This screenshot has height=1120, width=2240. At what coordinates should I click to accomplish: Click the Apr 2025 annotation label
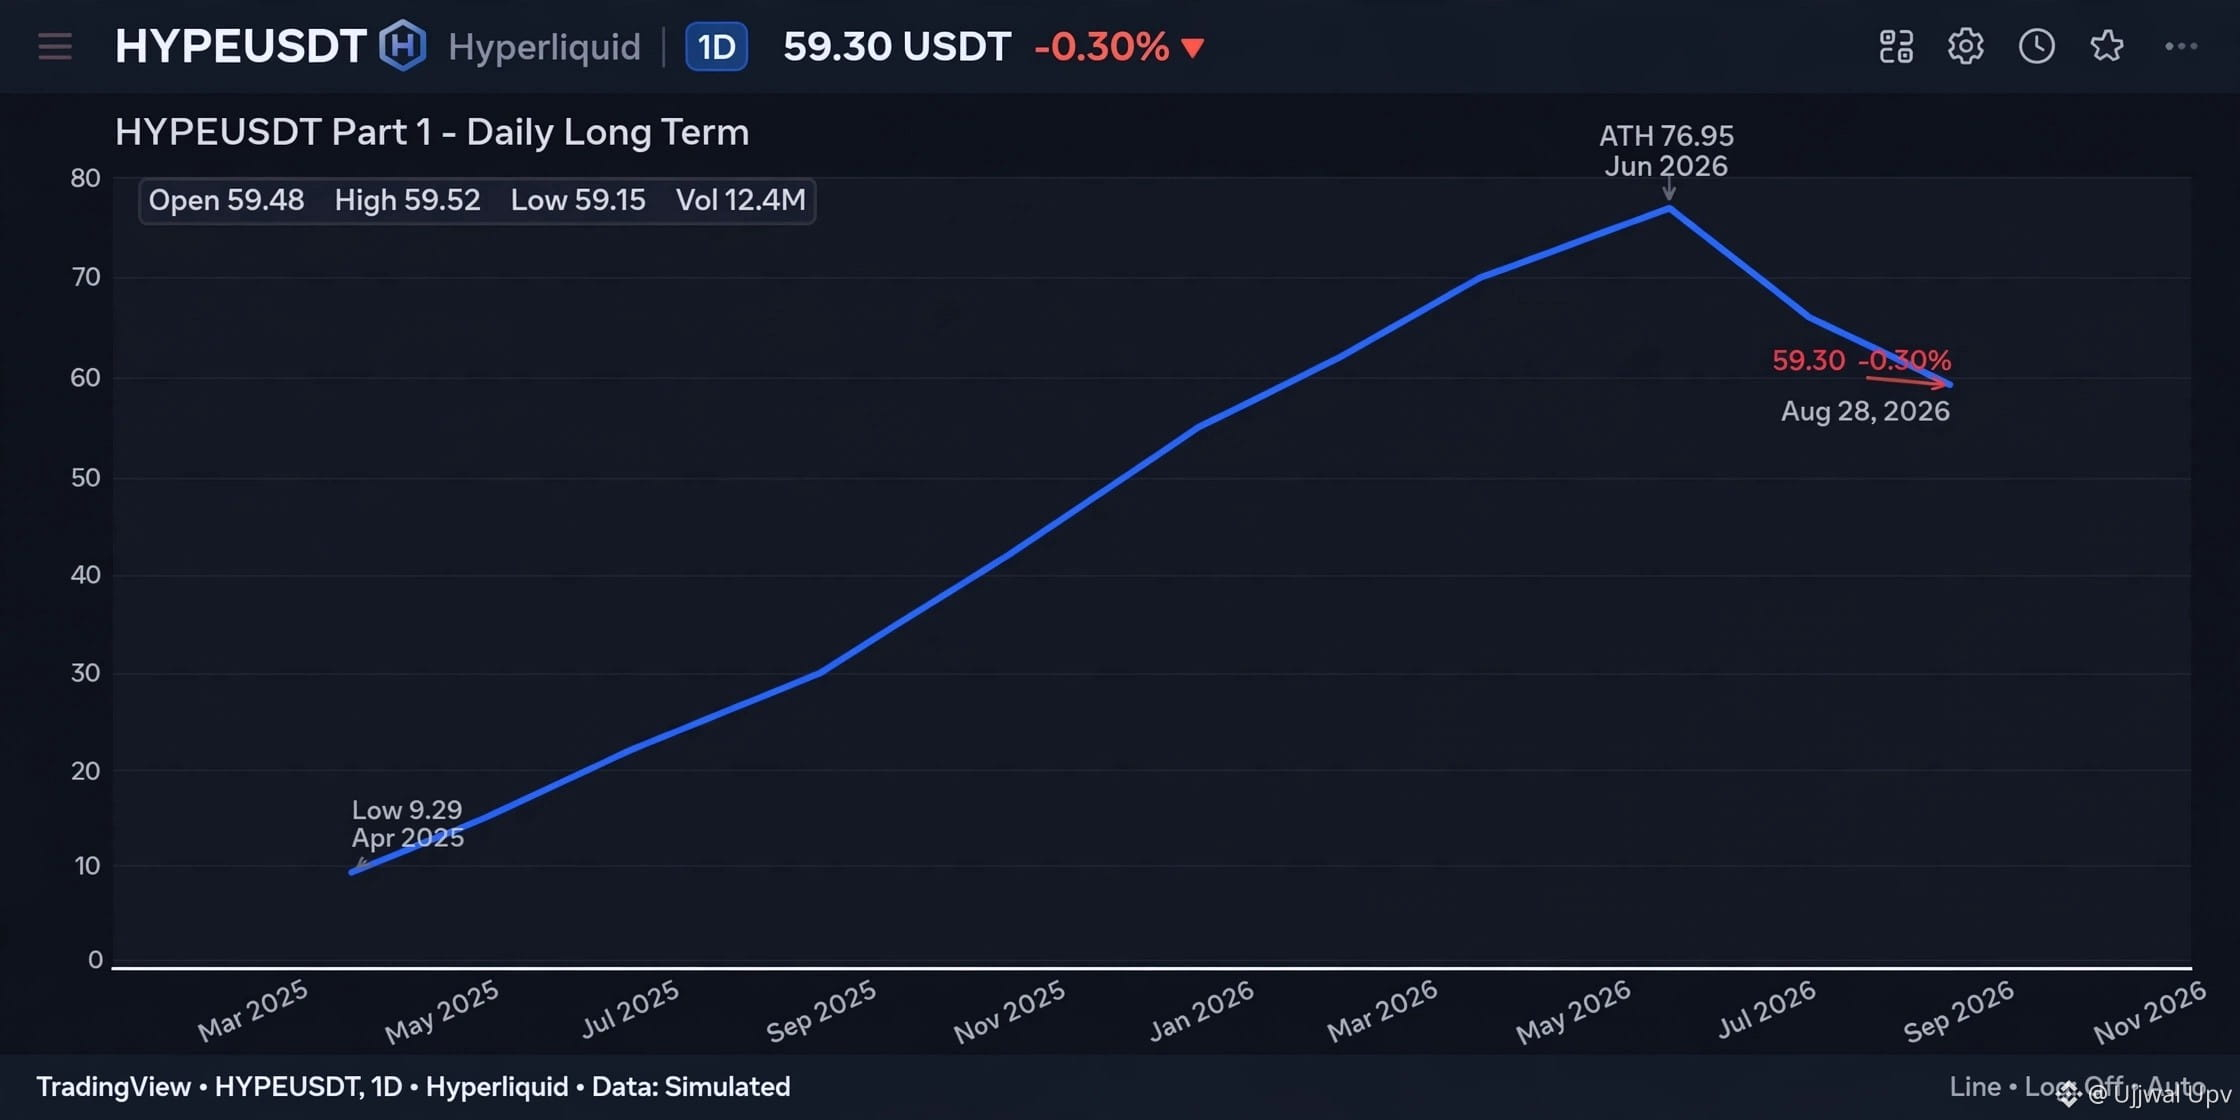pyautogui.click(x=408, y=838)
